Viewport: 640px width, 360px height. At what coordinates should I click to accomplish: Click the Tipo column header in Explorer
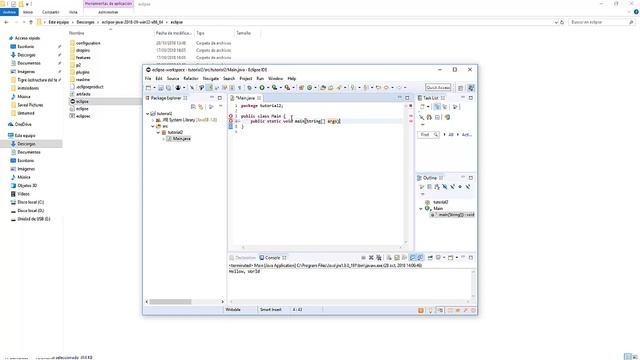(x=200, y=33)
